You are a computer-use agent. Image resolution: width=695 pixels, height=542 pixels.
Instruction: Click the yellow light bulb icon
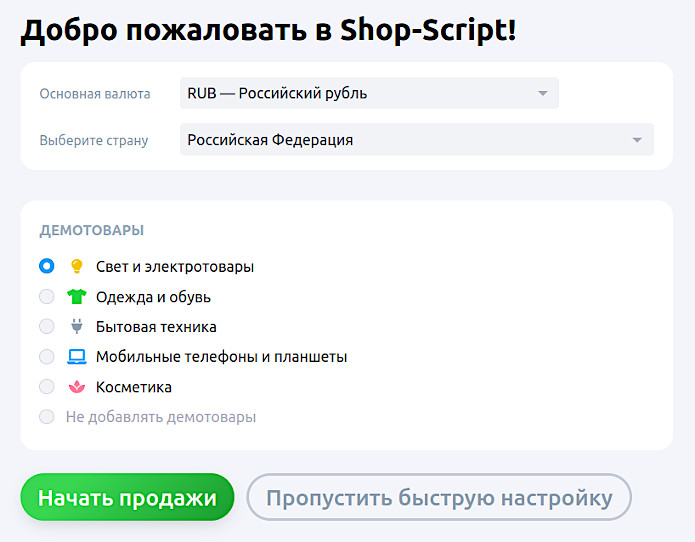click(76, 267)
